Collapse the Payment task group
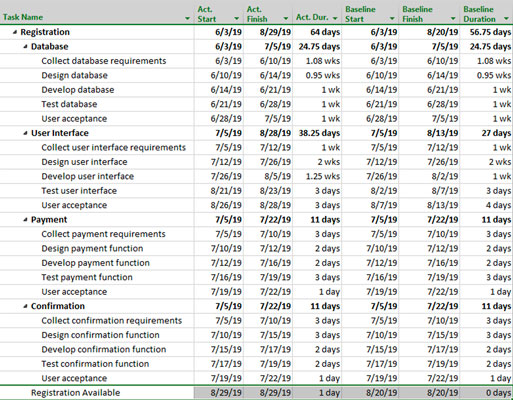The height and width of the screenshot is (400, 513). coord(25,220)
